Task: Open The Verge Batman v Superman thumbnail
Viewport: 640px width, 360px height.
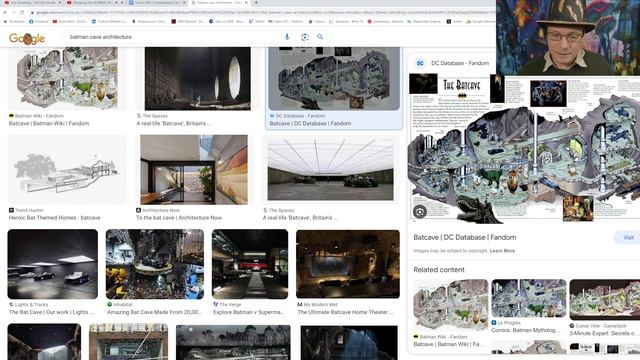Action: [x=250, y=264]
